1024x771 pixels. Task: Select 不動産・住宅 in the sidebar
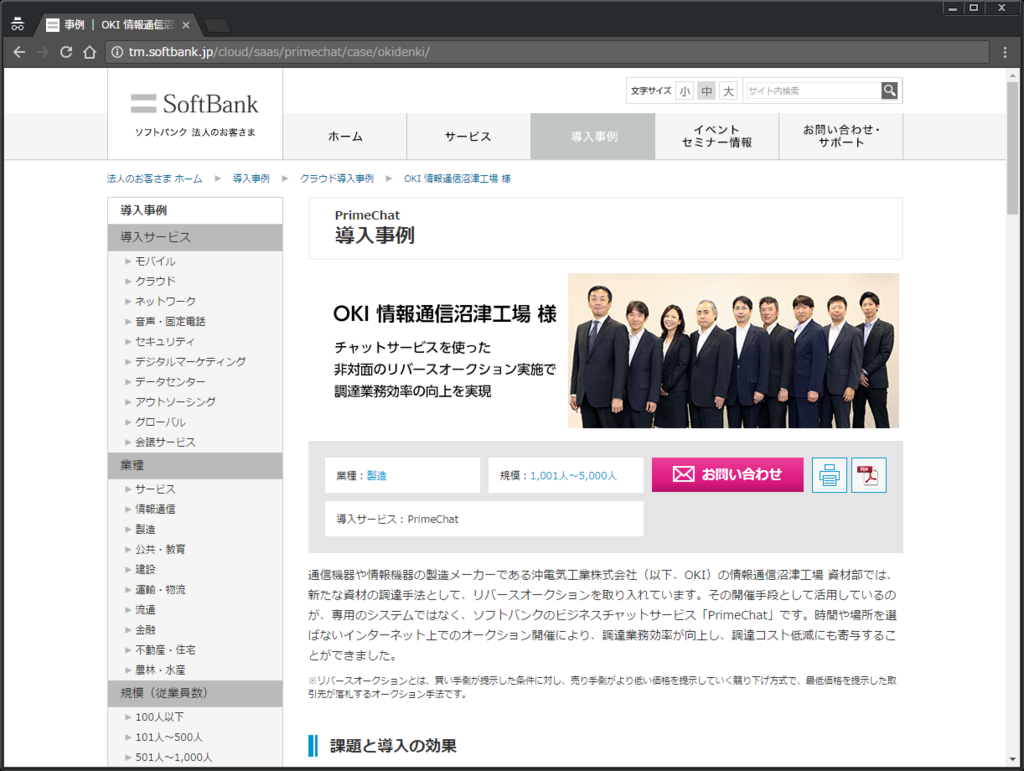point(165,650)
